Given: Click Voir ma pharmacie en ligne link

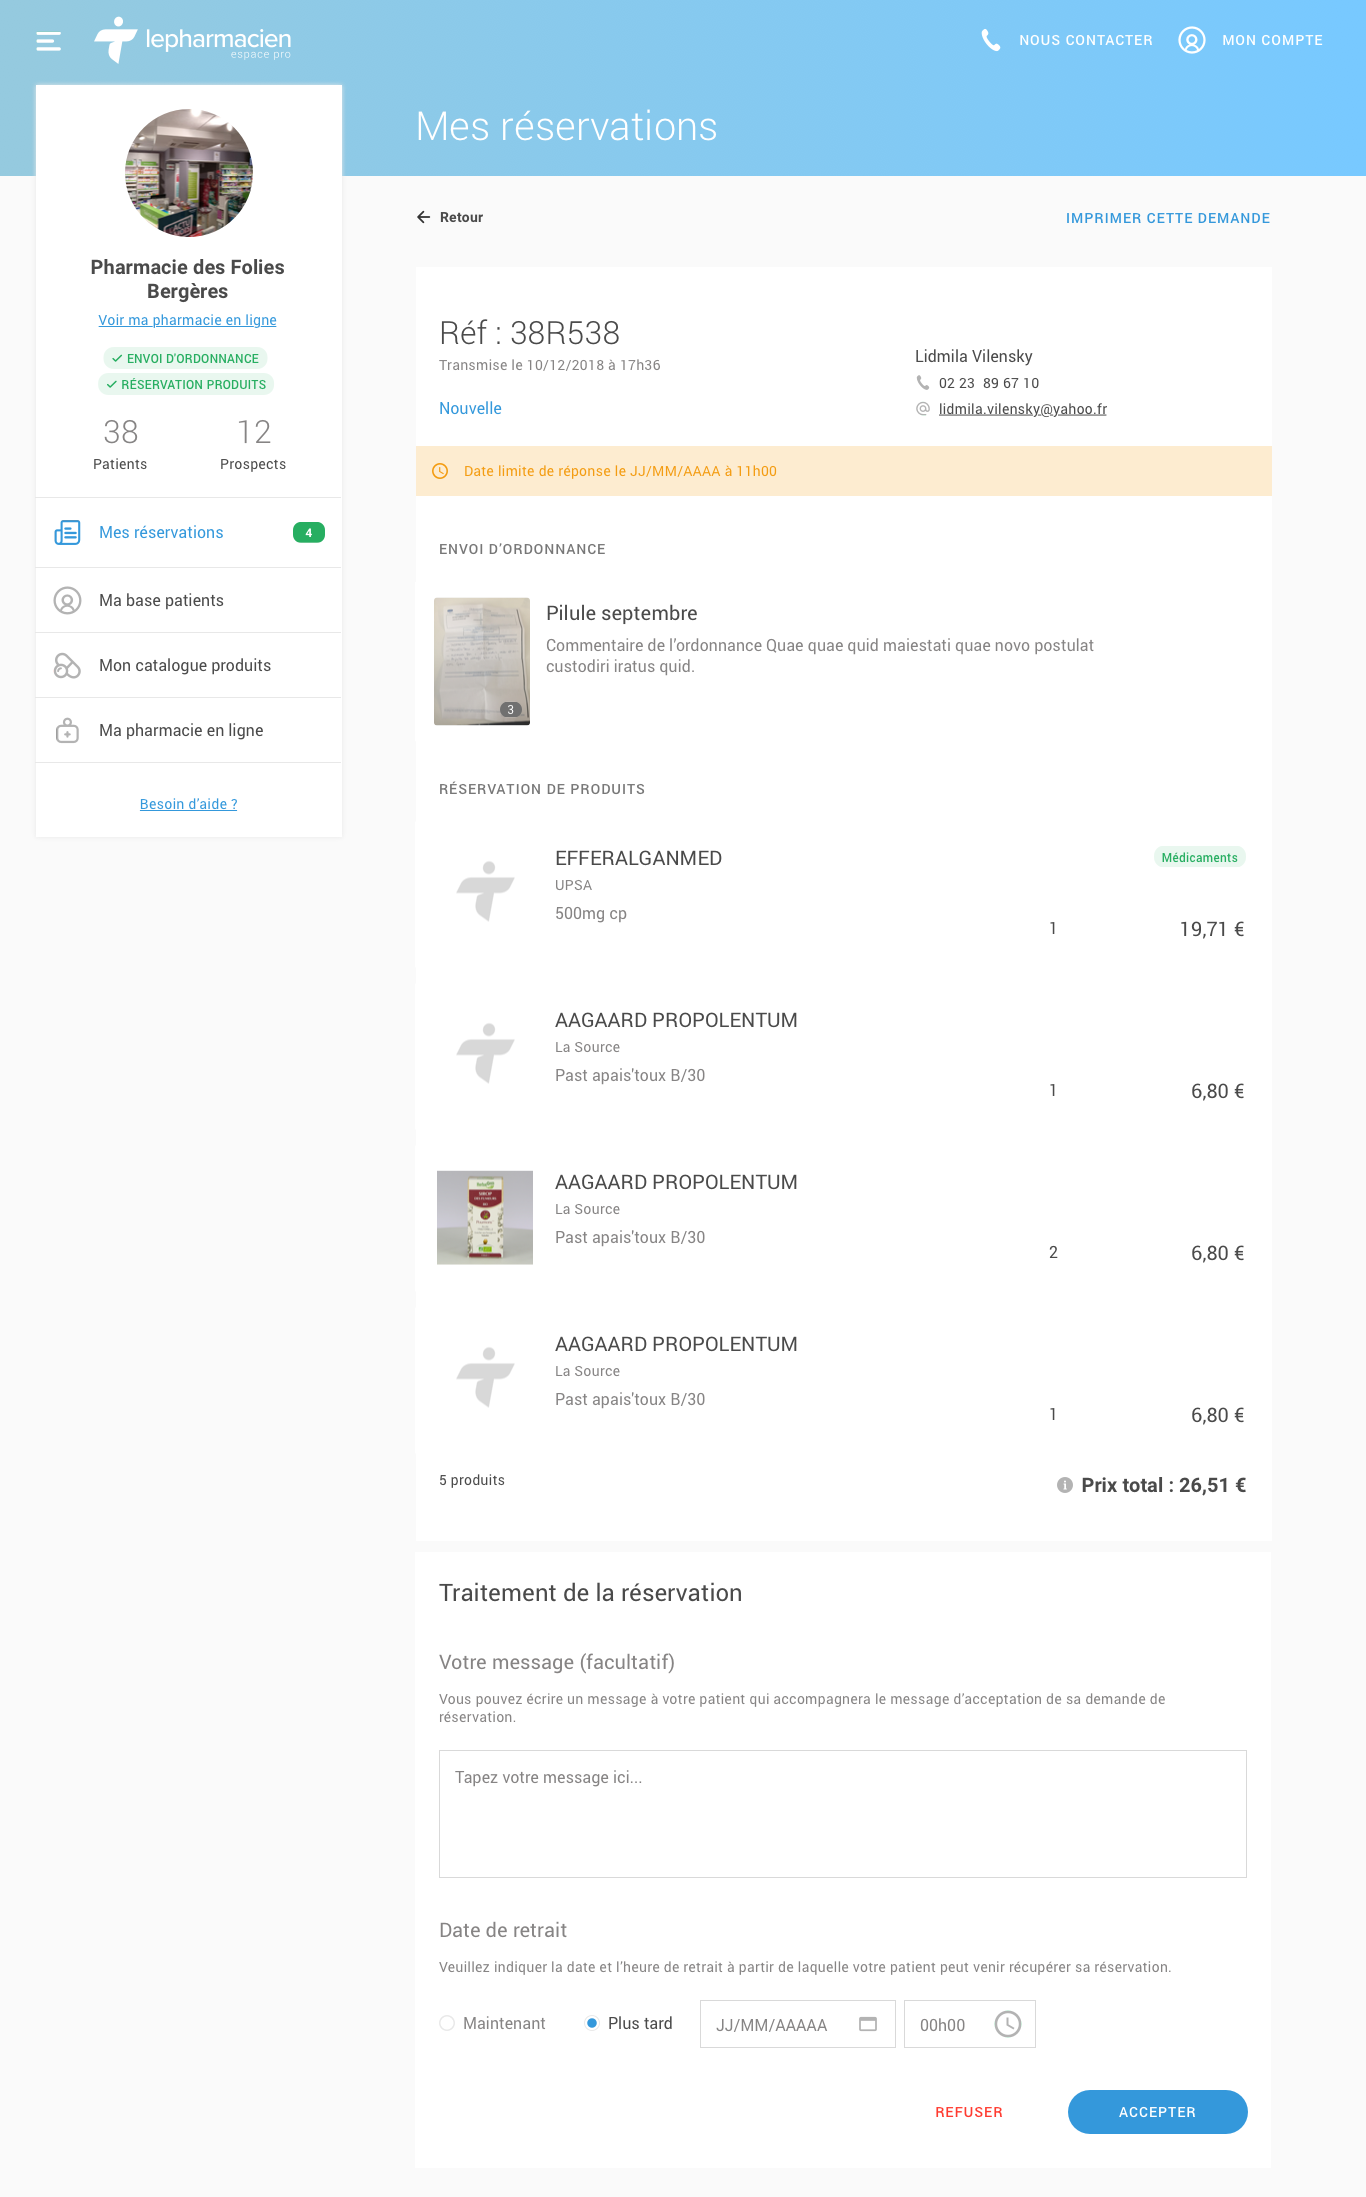Looking at the screenshot, I should click(187, 320).
